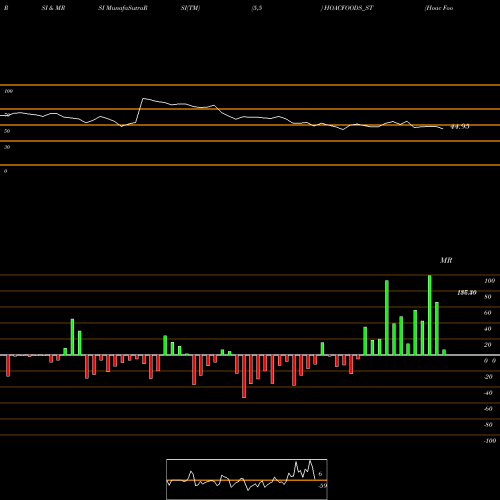Click the 'MR' panel title

[446, 260]
